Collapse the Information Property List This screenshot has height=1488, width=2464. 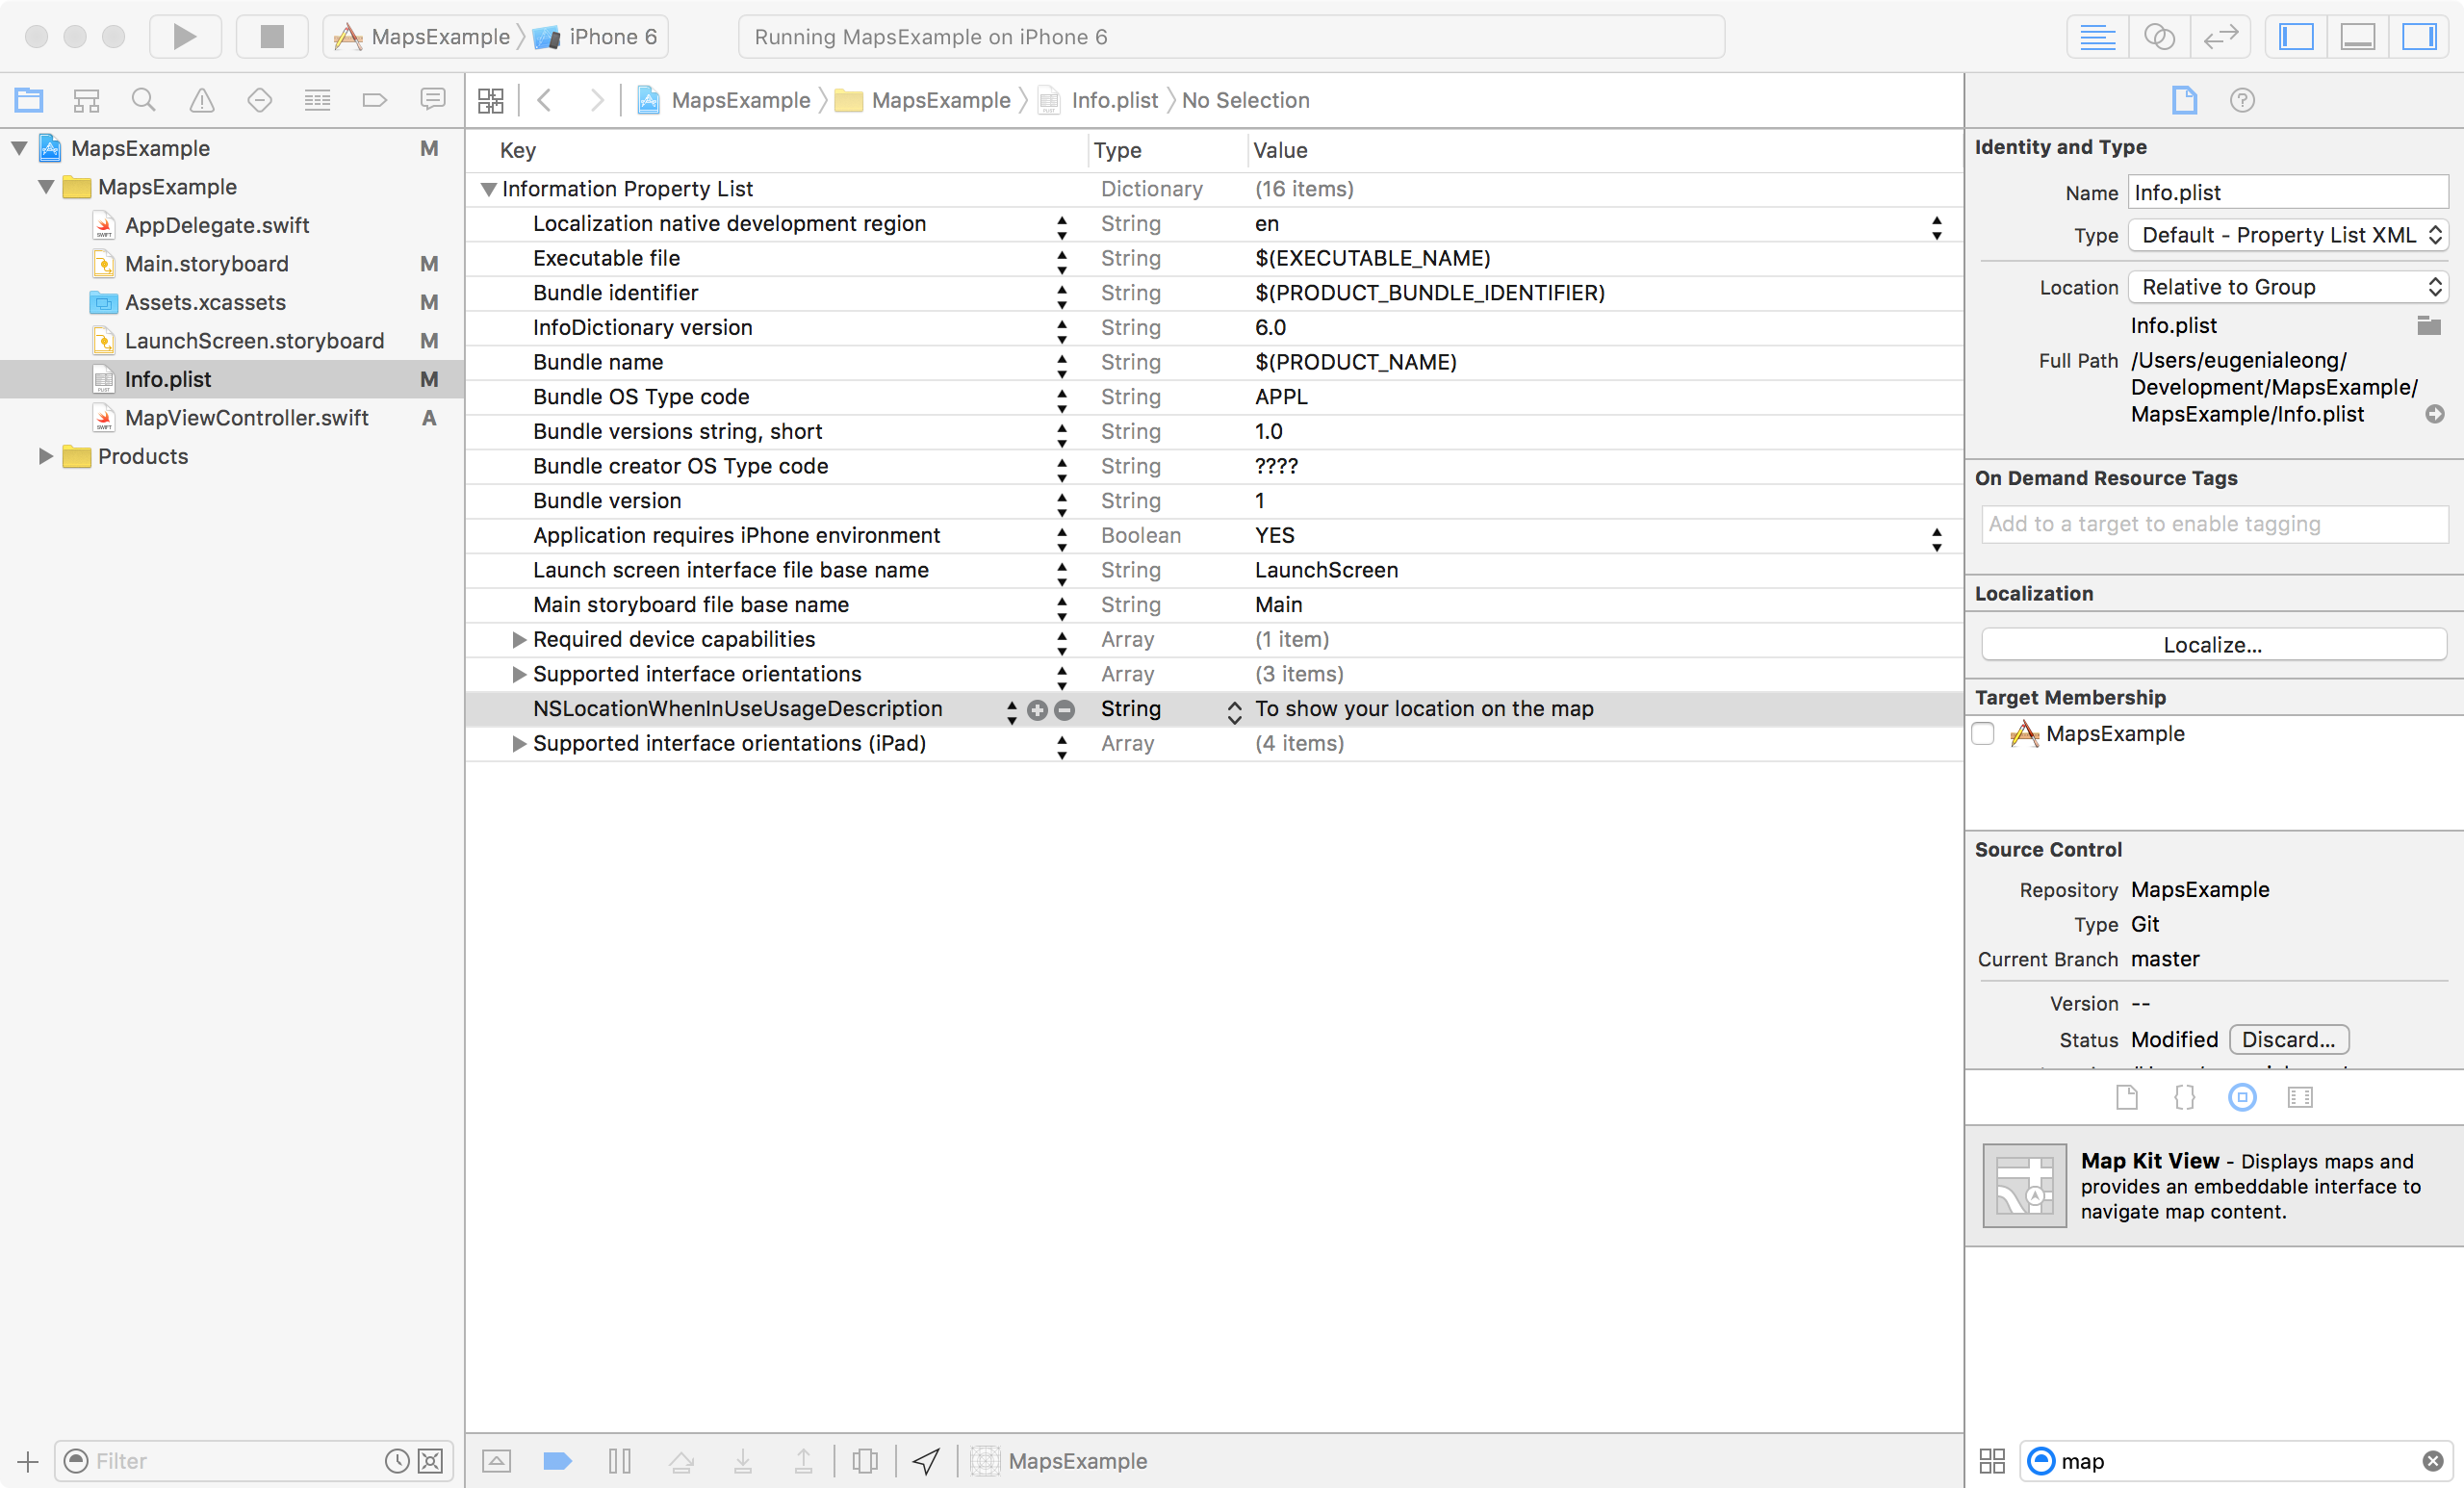(489, 189)
